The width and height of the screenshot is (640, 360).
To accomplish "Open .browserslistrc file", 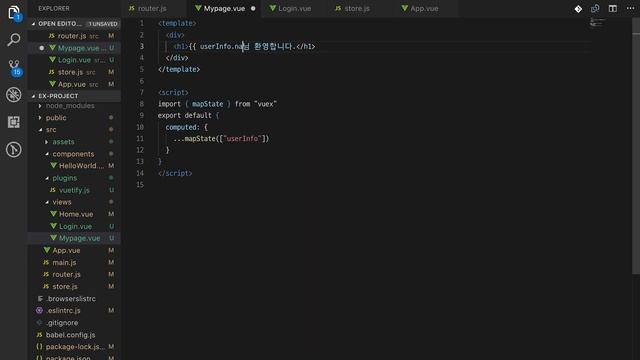I will pos(74,298).
